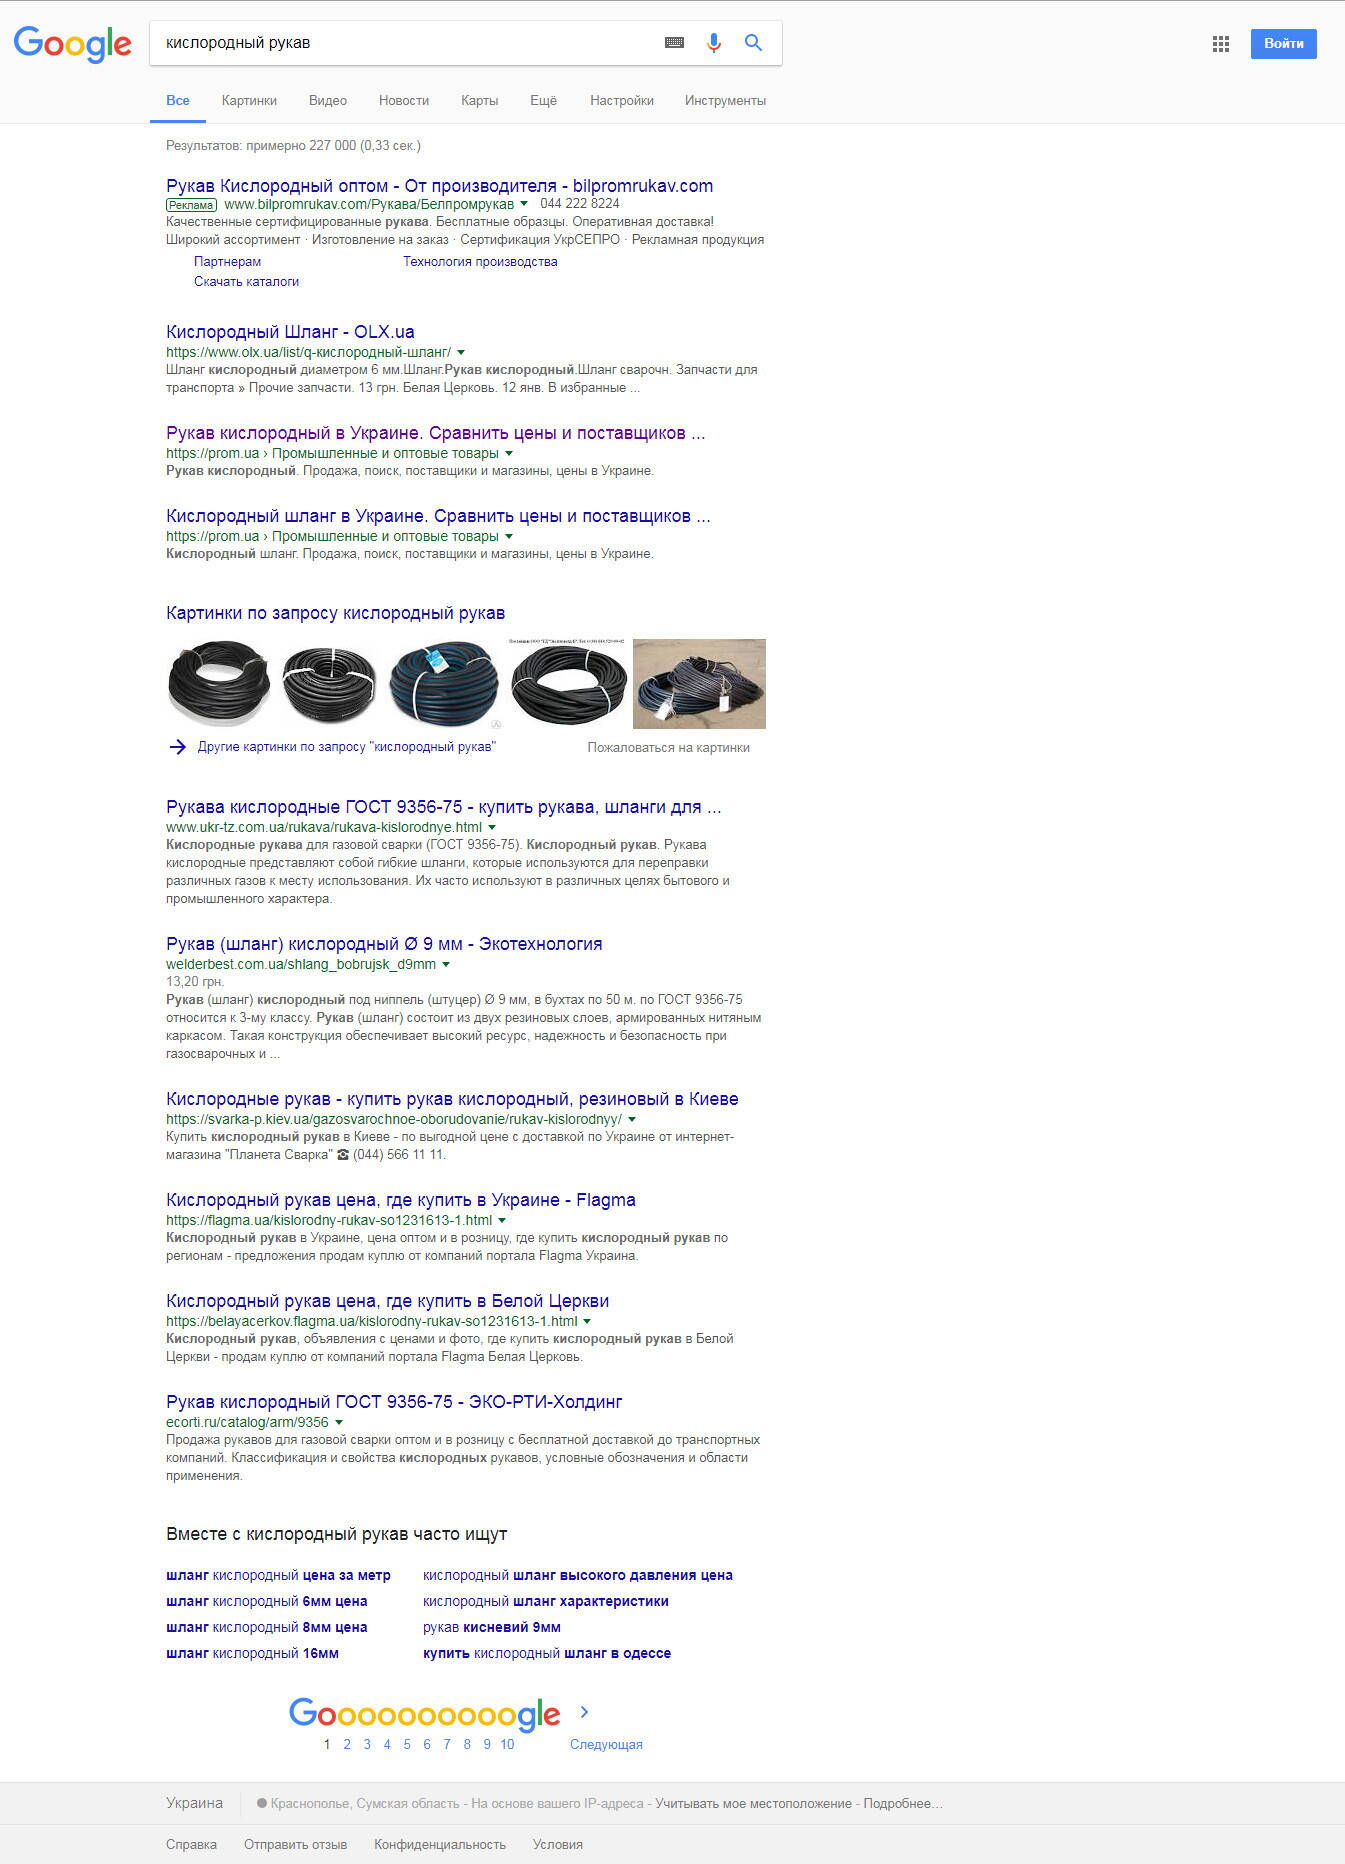The image size is (1345, 1864).
Task: Open the Google apps grid
Action: 1220,44
